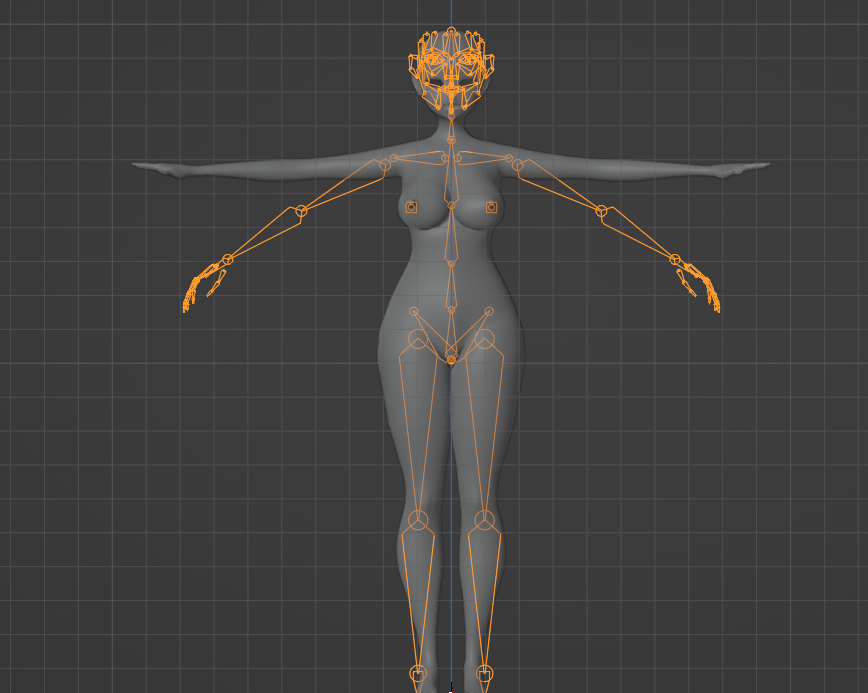The width and height of the screenshot is (868, 693).
Task: Select the character's left hand finger bones
Action: pos(699,287)
